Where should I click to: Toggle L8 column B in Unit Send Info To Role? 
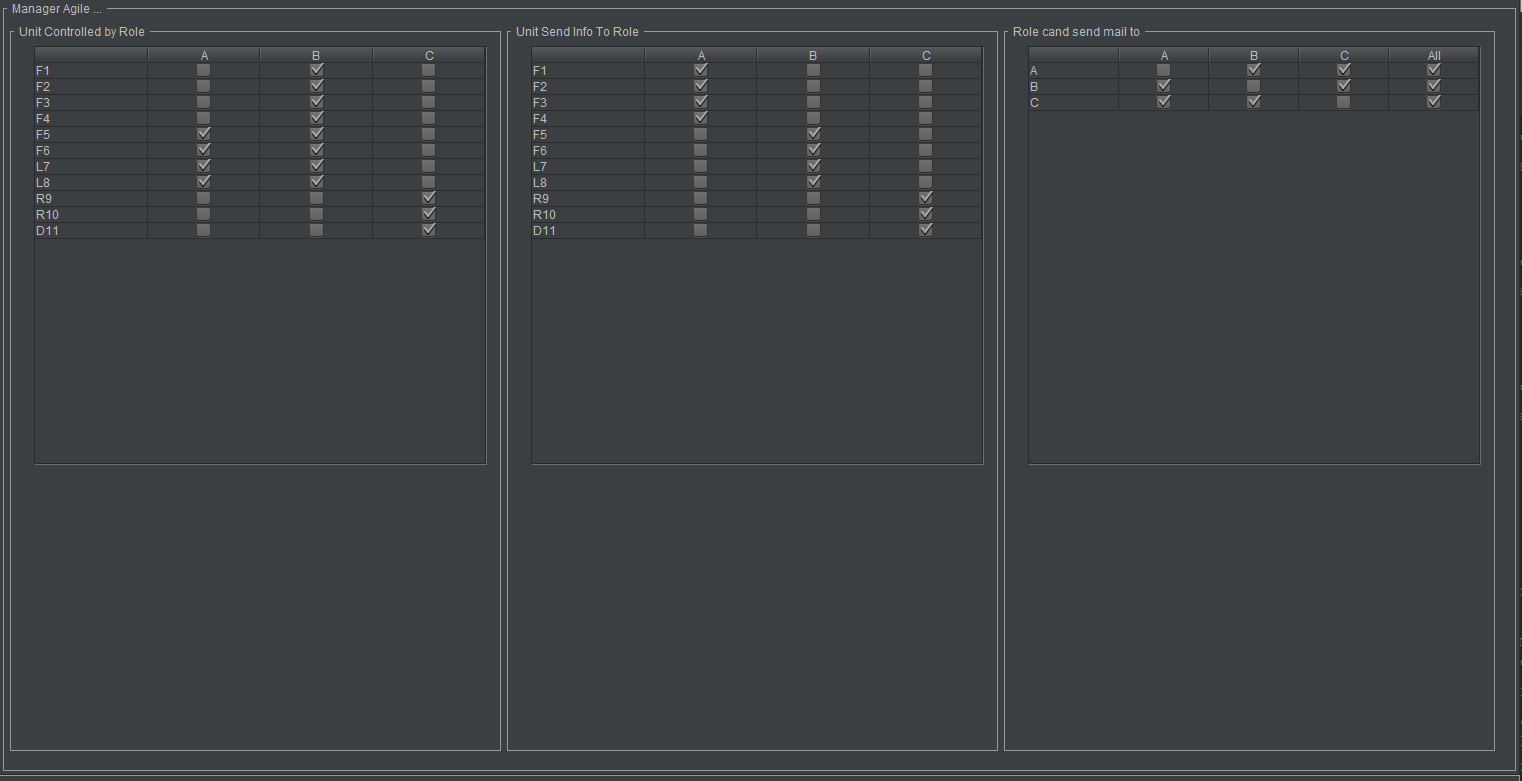[813, 183]
